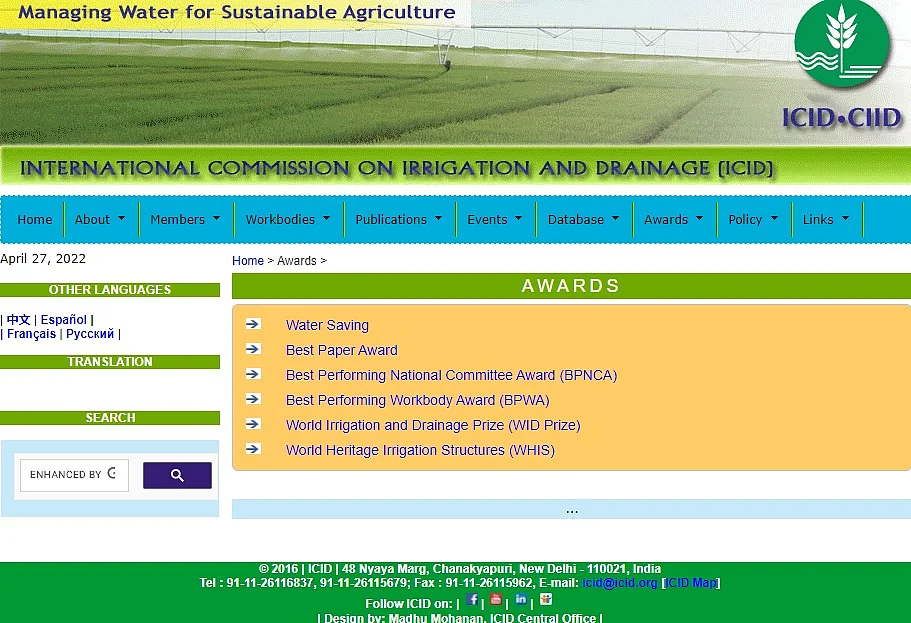Click the AWARDS section heading

coord(571,286)
